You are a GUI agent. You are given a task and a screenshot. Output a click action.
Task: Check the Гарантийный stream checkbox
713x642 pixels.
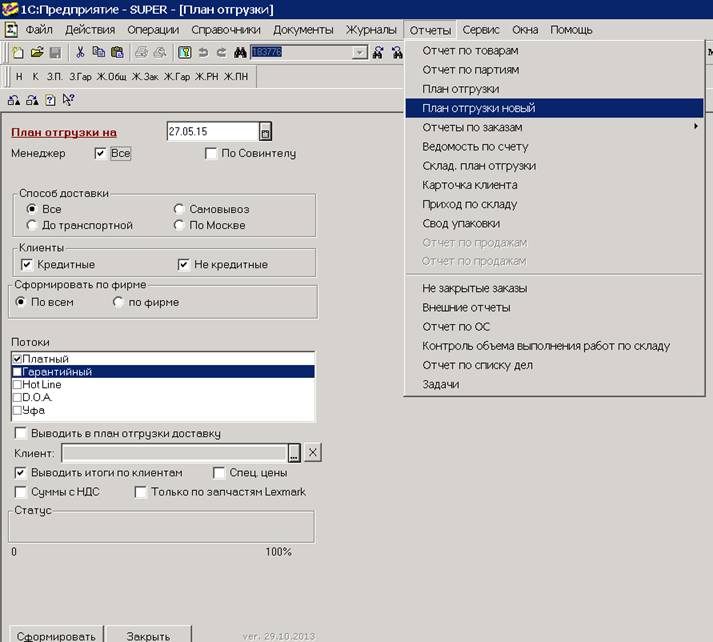click(18, 372)
